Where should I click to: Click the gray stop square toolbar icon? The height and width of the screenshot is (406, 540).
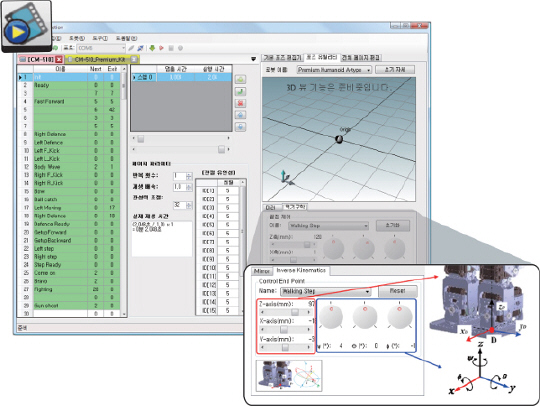pos(171,48)
